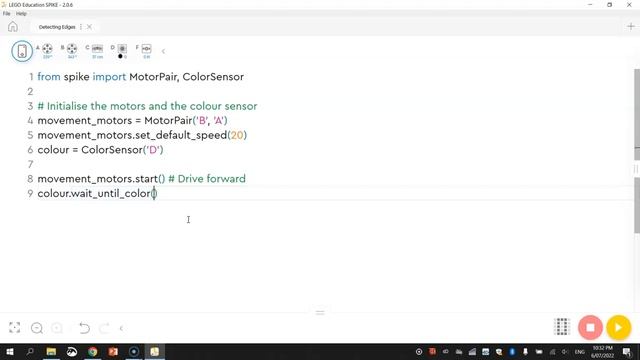Go to the Home screen

pyautogui.click(x=13, y=27)
